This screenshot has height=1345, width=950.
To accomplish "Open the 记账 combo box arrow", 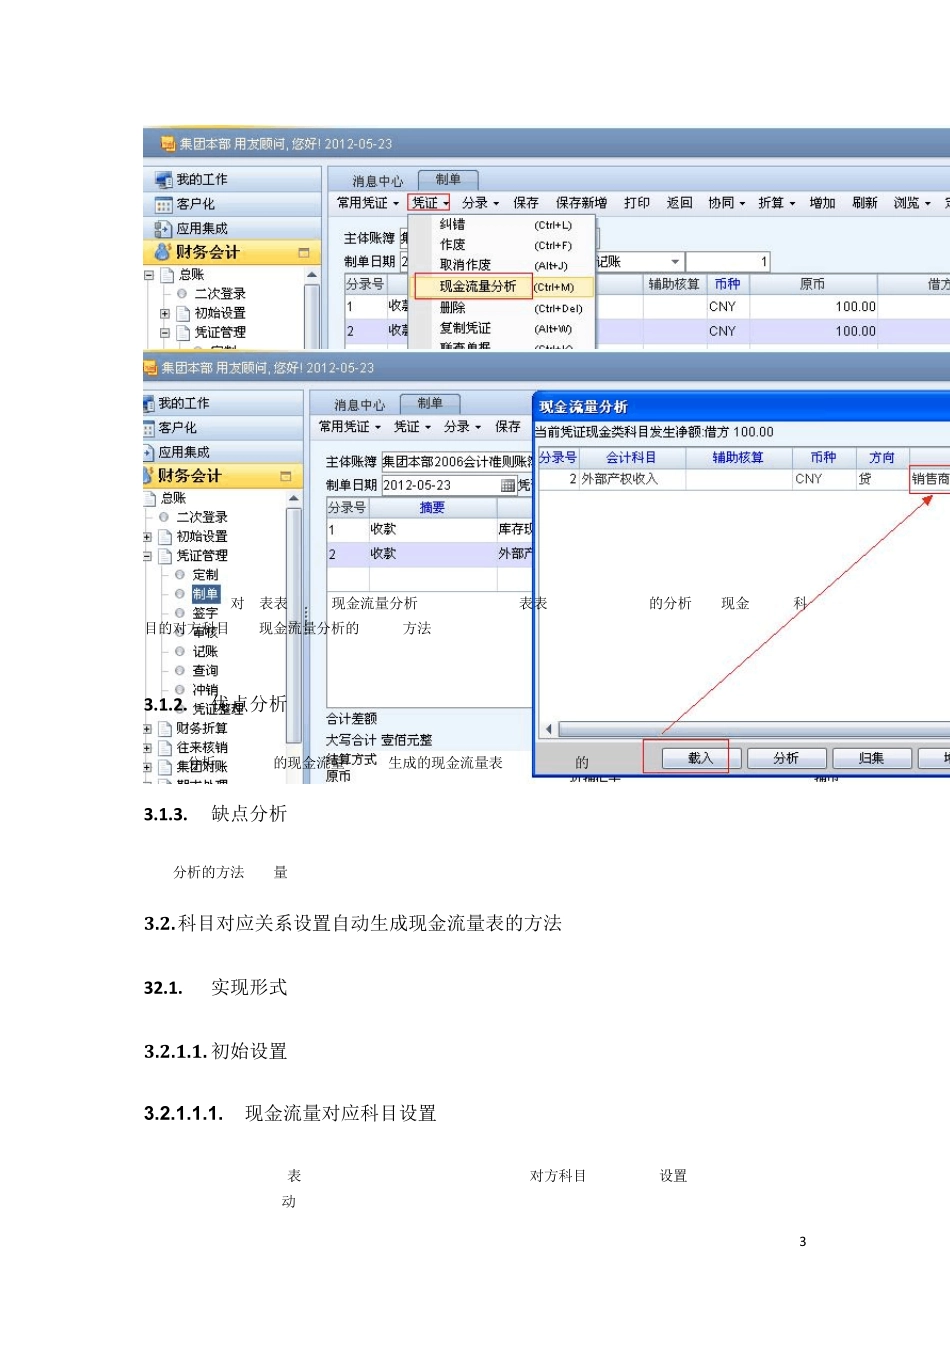I will [x=675, y=261].
